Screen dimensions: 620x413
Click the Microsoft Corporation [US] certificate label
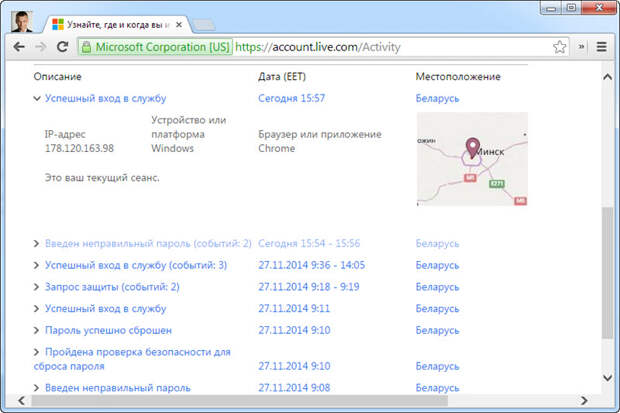(162, 47)
